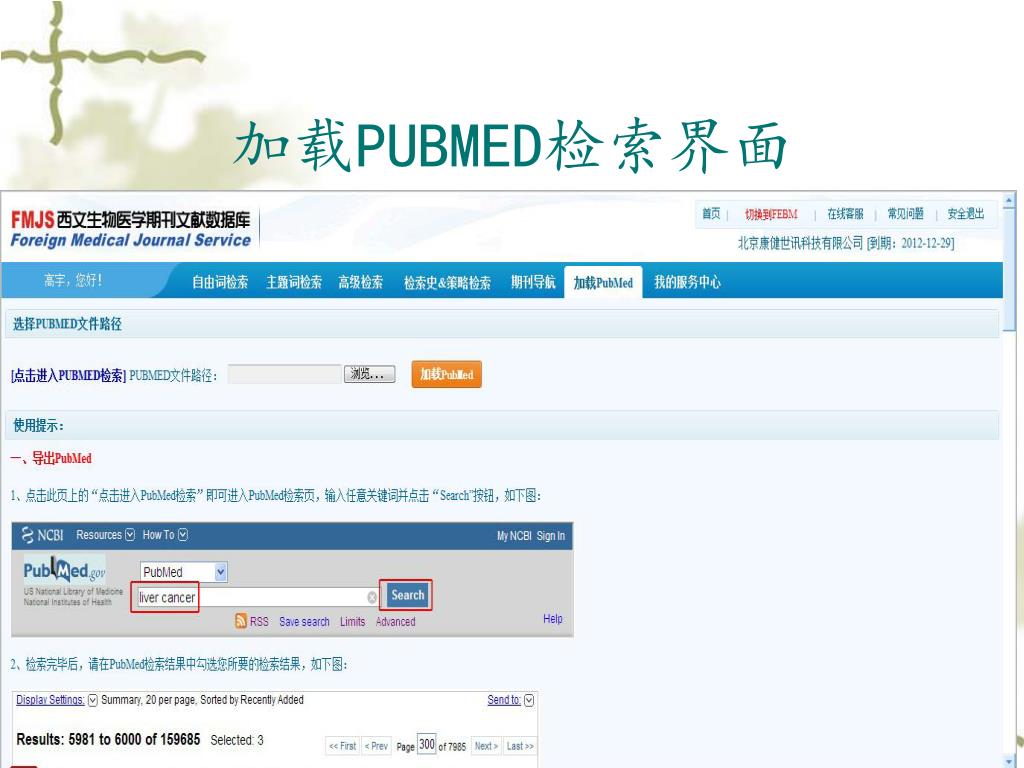This screenshot has width=1024, height=768.
Task: Go to 期刊导航 tab
Action: tap(533, 282)
